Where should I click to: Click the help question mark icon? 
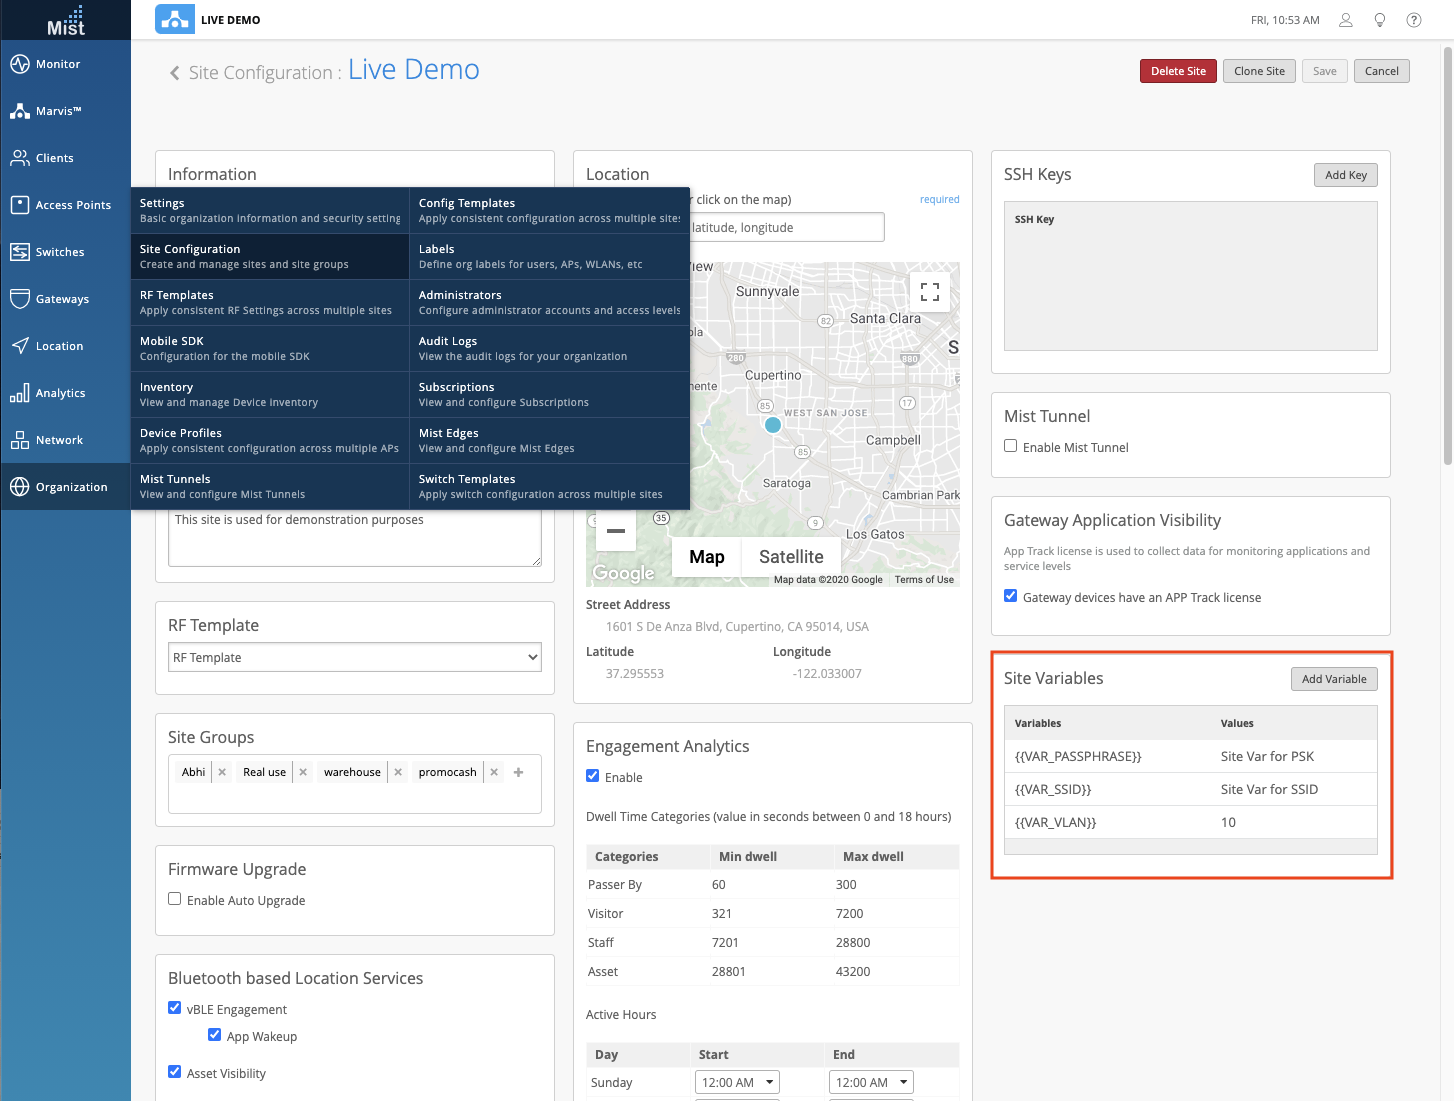pos(1414,20)
